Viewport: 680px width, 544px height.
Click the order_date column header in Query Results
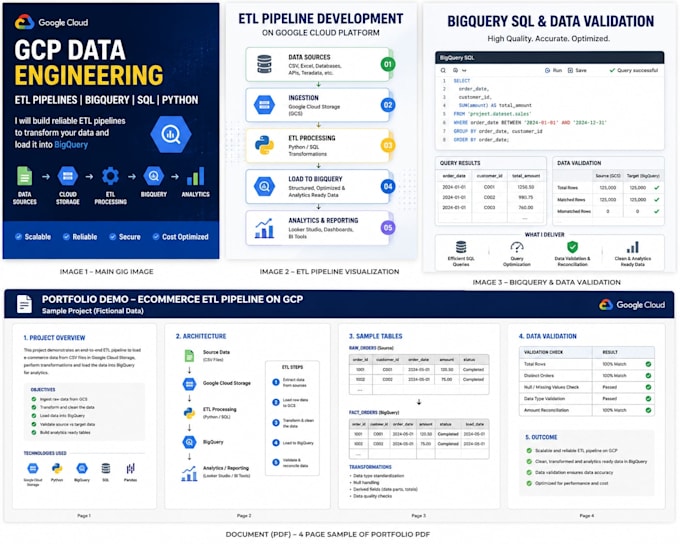point(454,176)
